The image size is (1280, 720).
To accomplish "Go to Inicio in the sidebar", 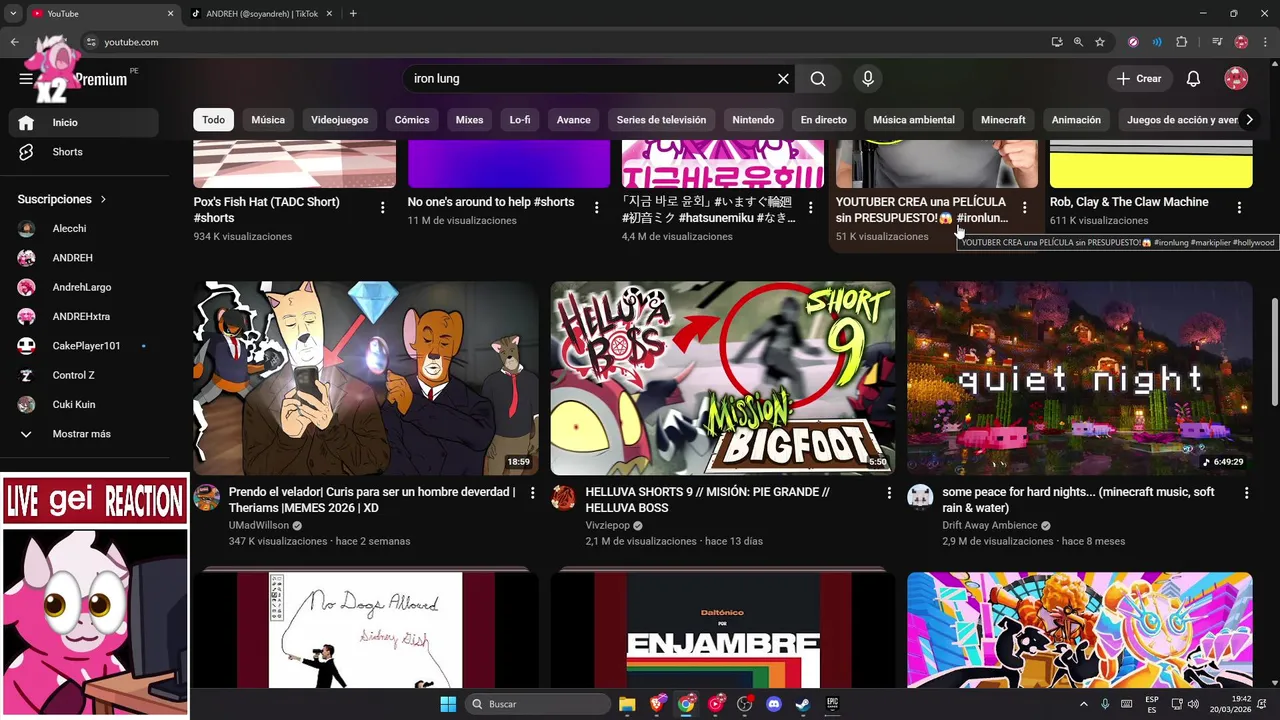I will pyautogui.click(x=84, y=122).
